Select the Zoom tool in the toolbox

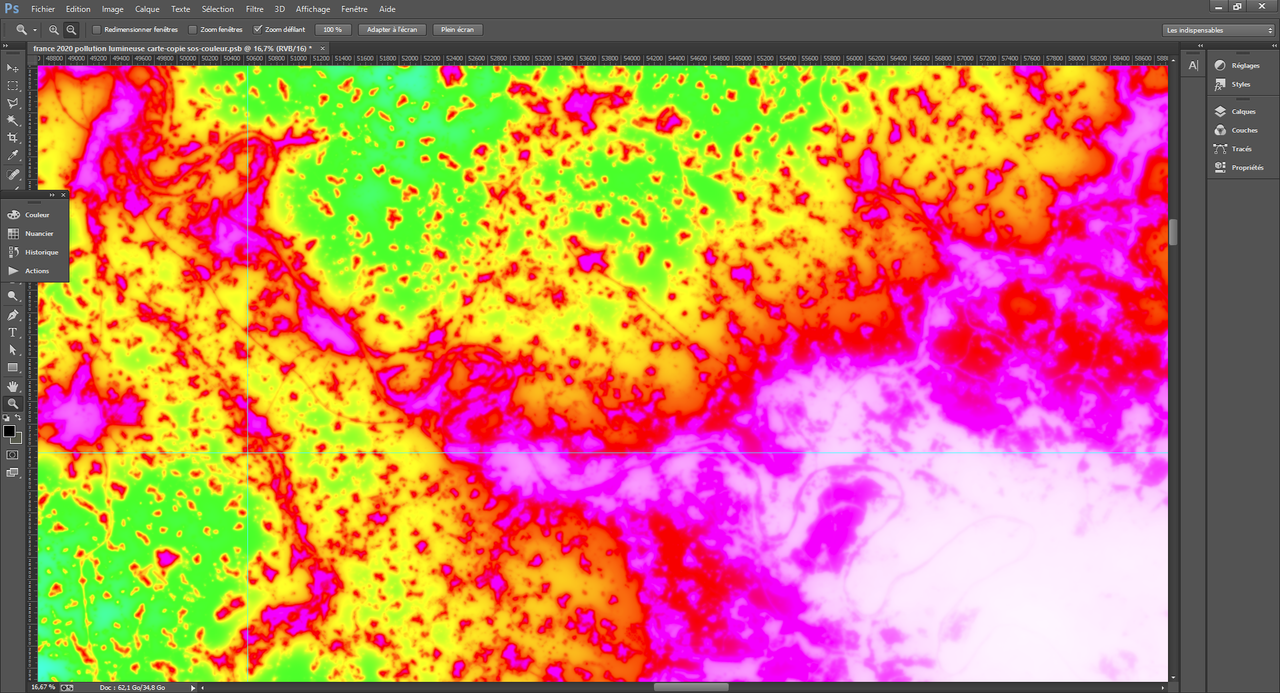[13, 403]
